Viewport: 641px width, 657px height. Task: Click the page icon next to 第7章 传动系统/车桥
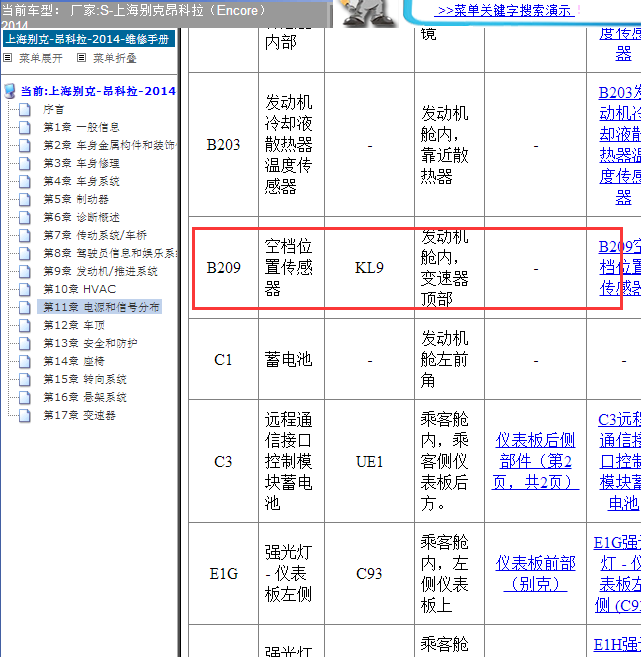point(25,235)
